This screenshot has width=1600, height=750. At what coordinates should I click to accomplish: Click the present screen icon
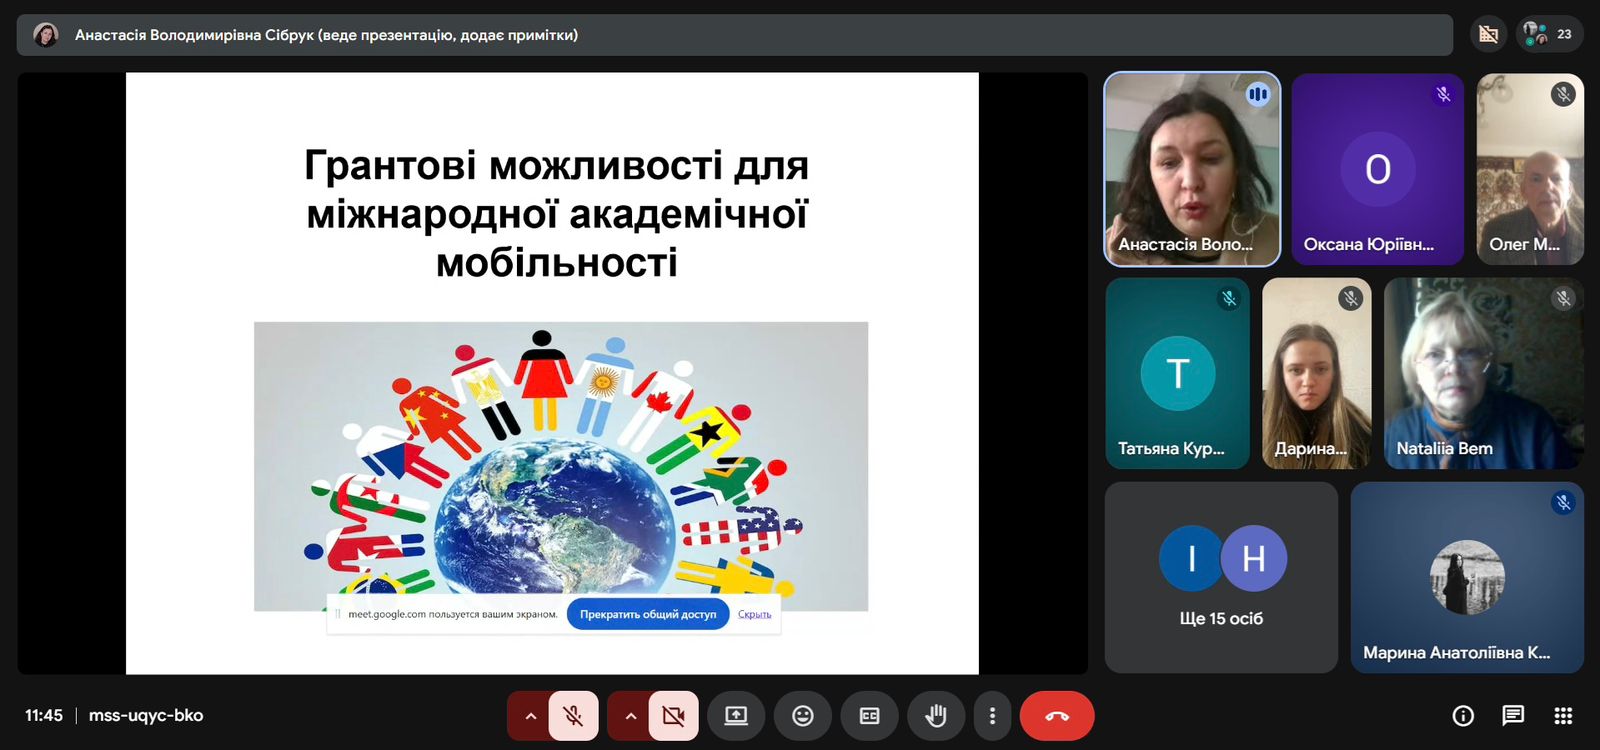(x=736, y=716)
